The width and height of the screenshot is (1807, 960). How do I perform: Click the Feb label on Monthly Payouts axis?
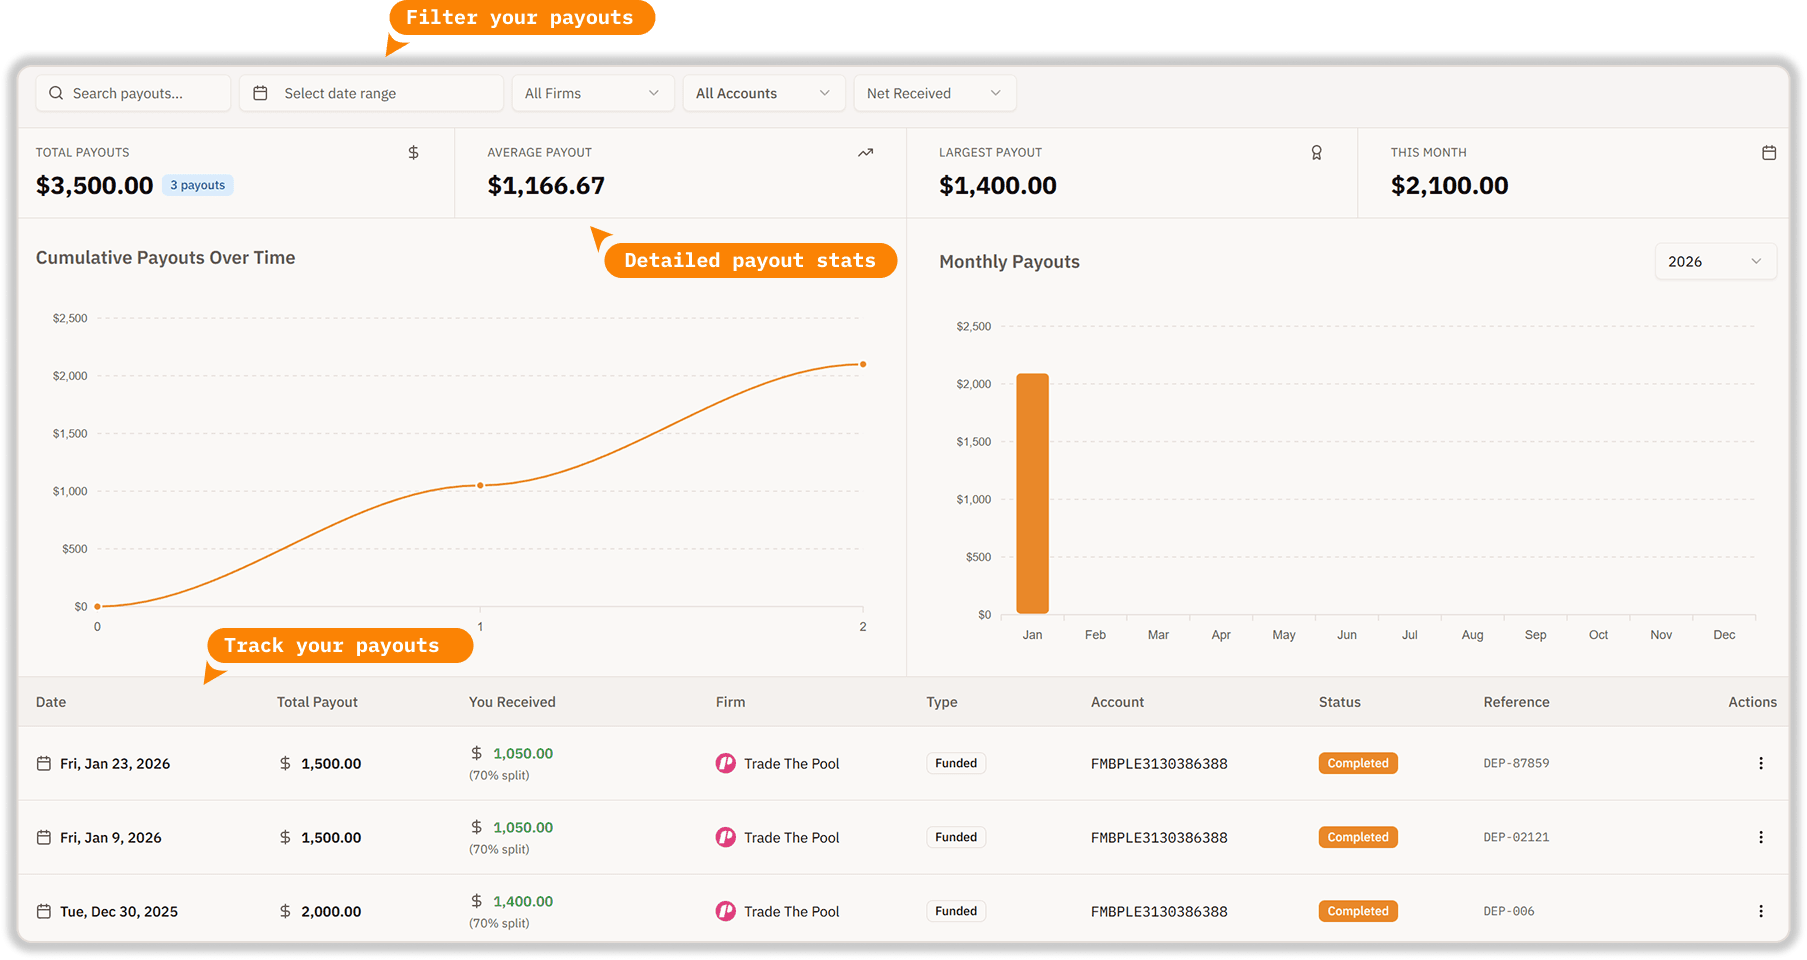(1095, 635)
